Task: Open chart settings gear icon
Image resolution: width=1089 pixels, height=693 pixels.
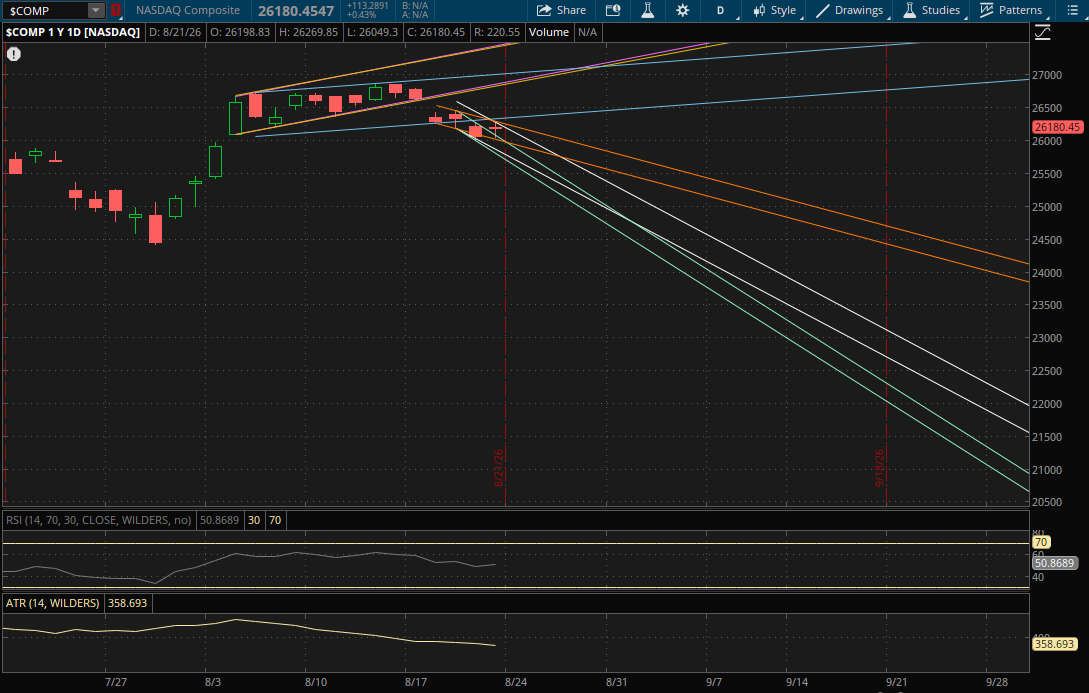Action: 683,10
